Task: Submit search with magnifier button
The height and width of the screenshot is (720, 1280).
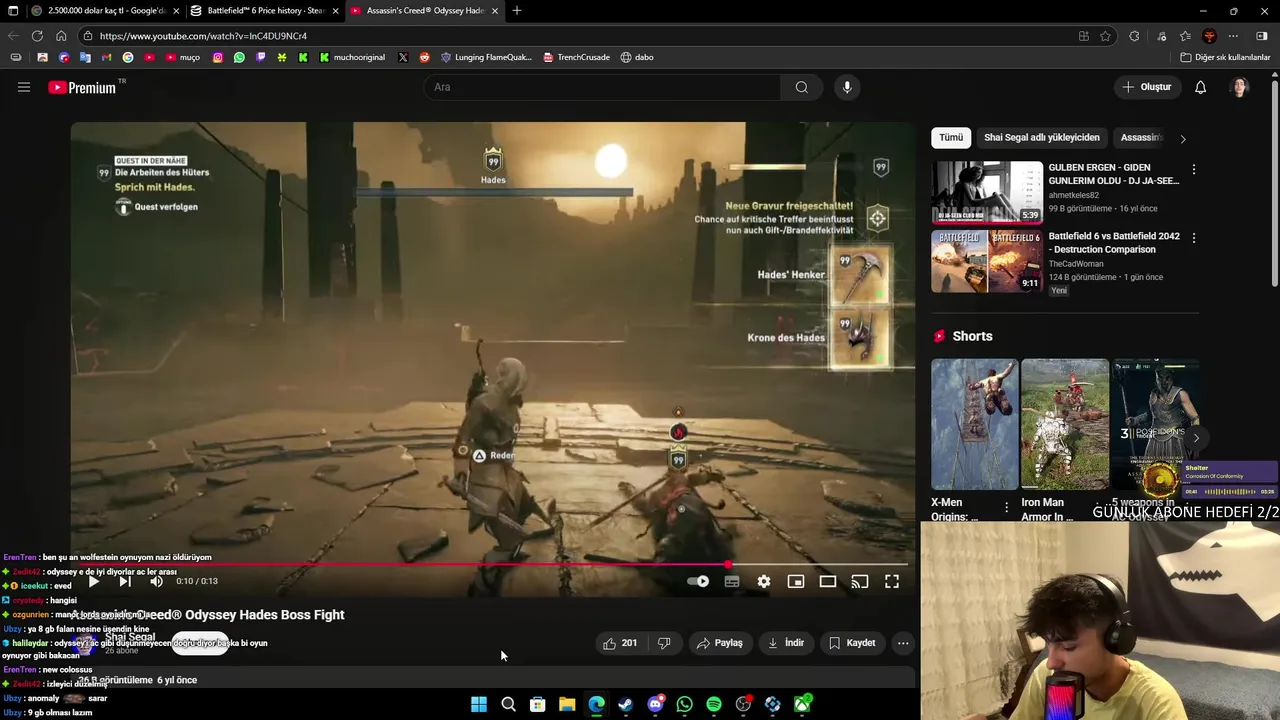Action: coord(802,87)
